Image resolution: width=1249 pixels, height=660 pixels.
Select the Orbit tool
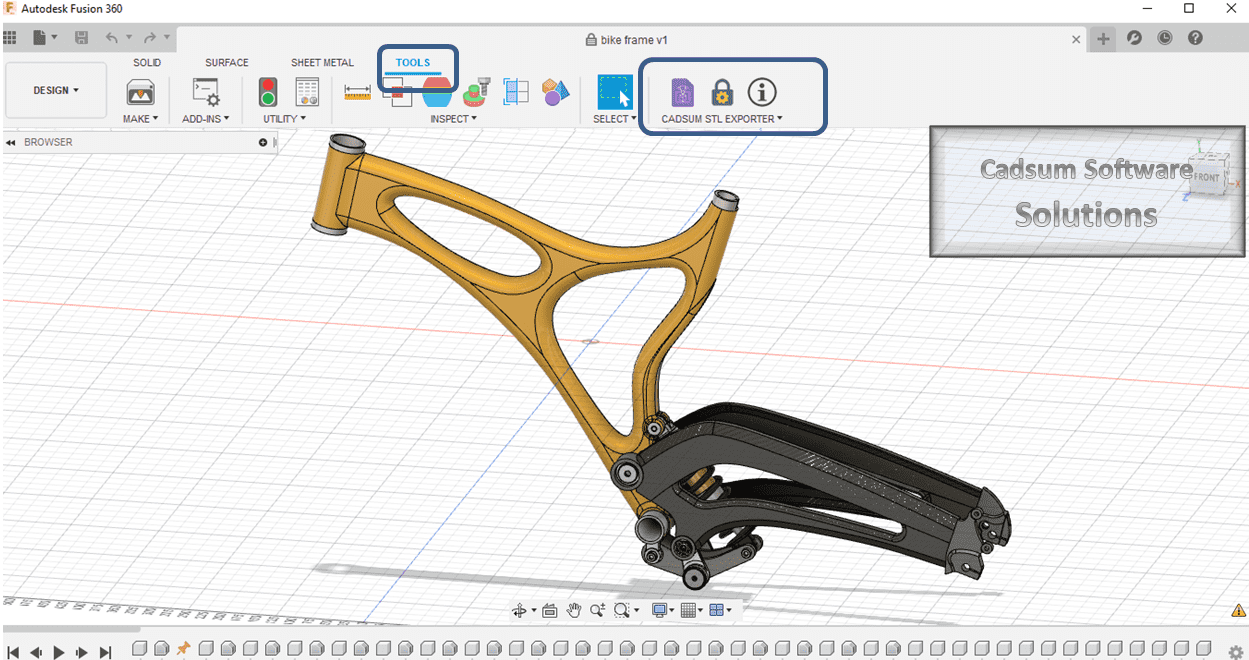coord(518,609)
